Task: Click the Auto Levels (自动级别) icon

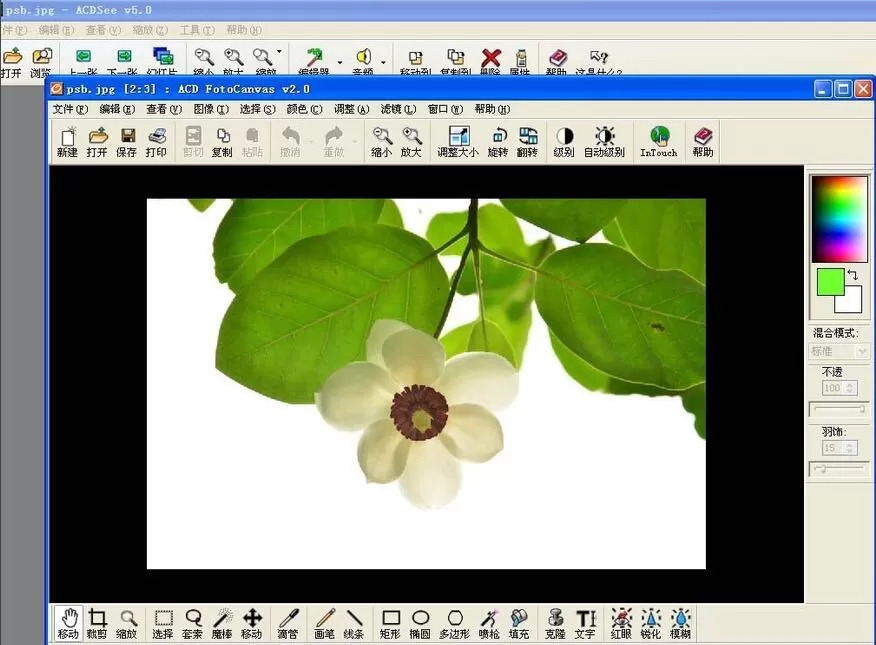Action: click(604, 142)
